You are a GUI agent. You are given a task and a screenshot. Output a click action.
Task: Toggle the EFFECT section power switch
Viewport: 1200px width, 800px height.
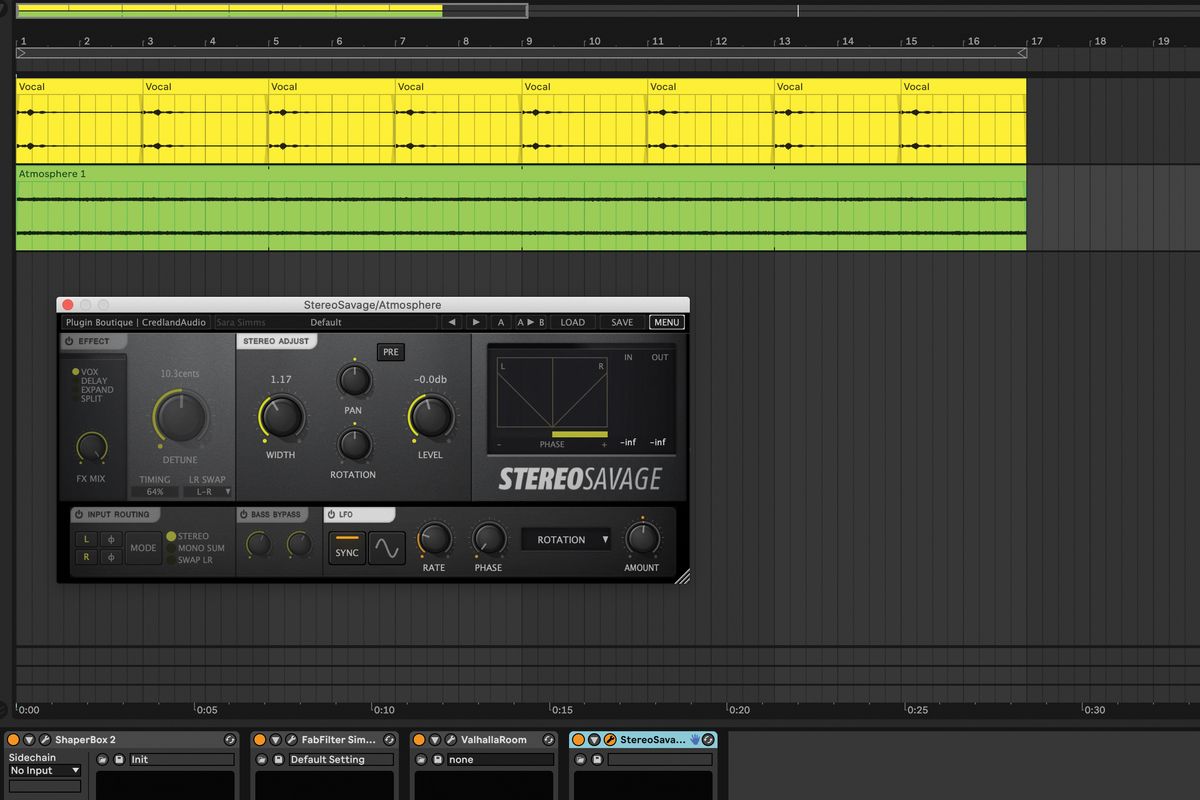point(69,341)
